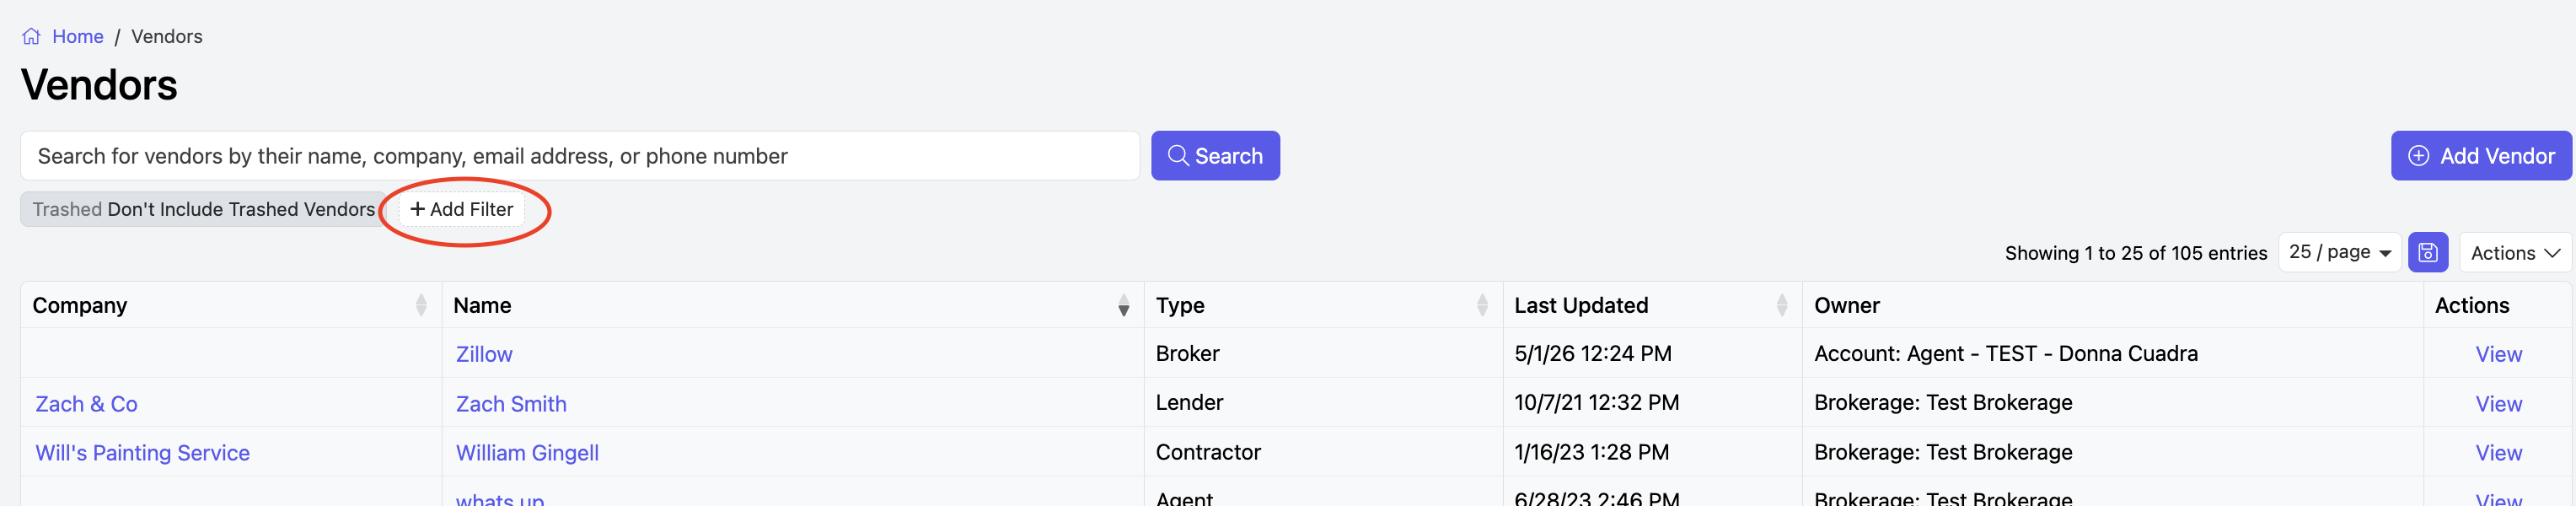The image size is (2576, 506).
Task: Sort by Company column arrows
Action: tap(421, 305)
